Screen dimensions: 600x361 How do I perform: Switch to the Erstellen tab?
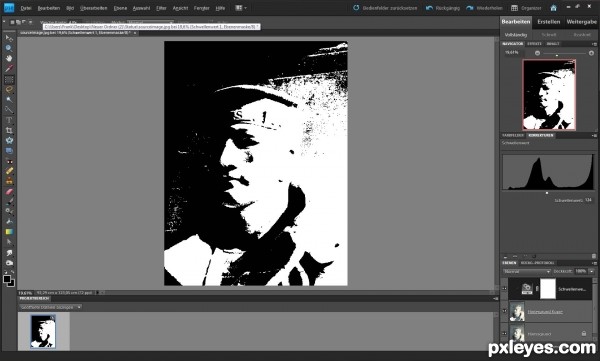click(x=548, y=22)
